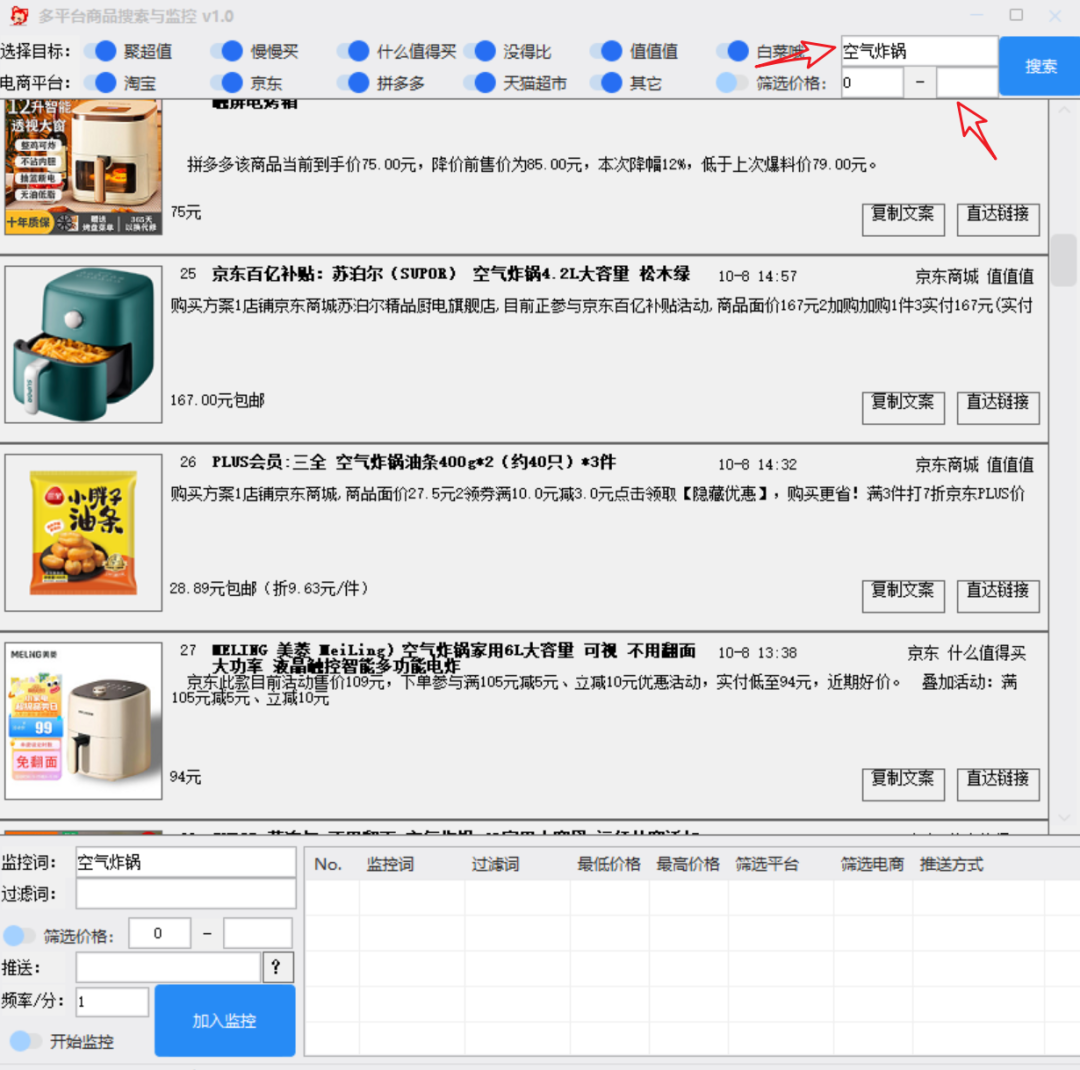
Task: Click the blue 搜索 button
Action: (1040, 66)
